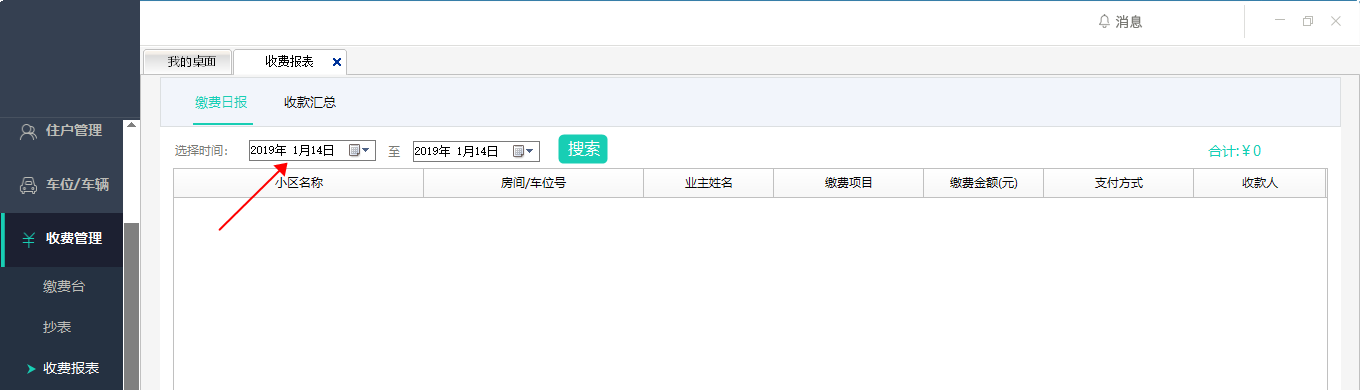Viewport: 1360px width, 390px height.
Task: Open end date calendar dropdown
Action: coord(524,151)
